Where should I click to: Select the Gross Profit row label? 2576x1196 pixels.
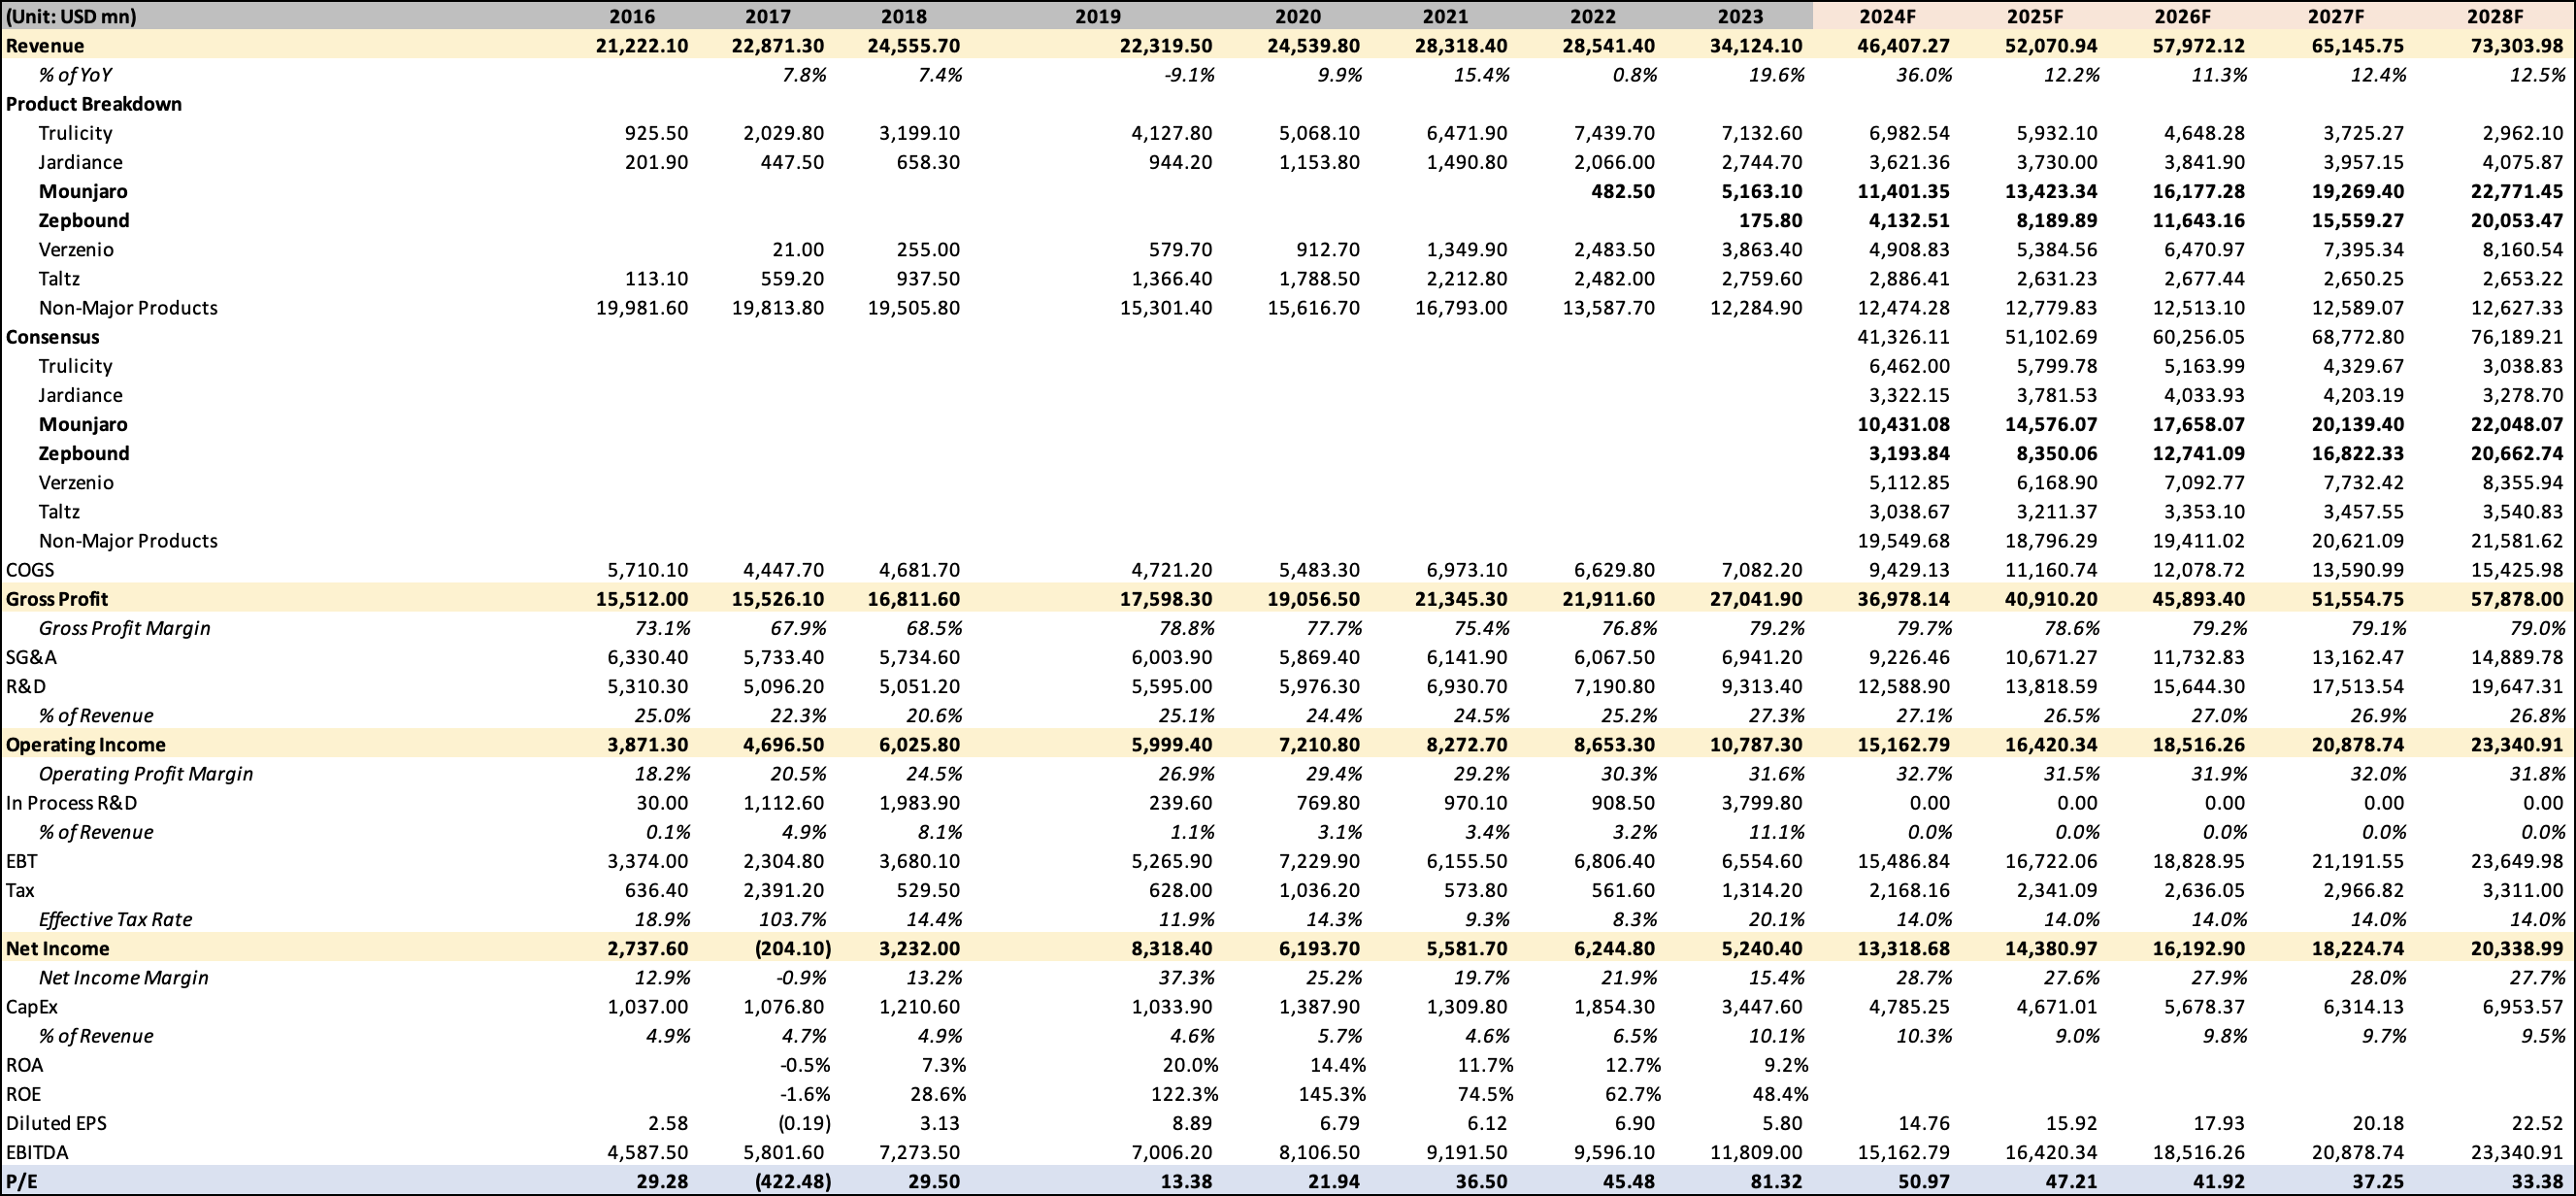[57, 597]
